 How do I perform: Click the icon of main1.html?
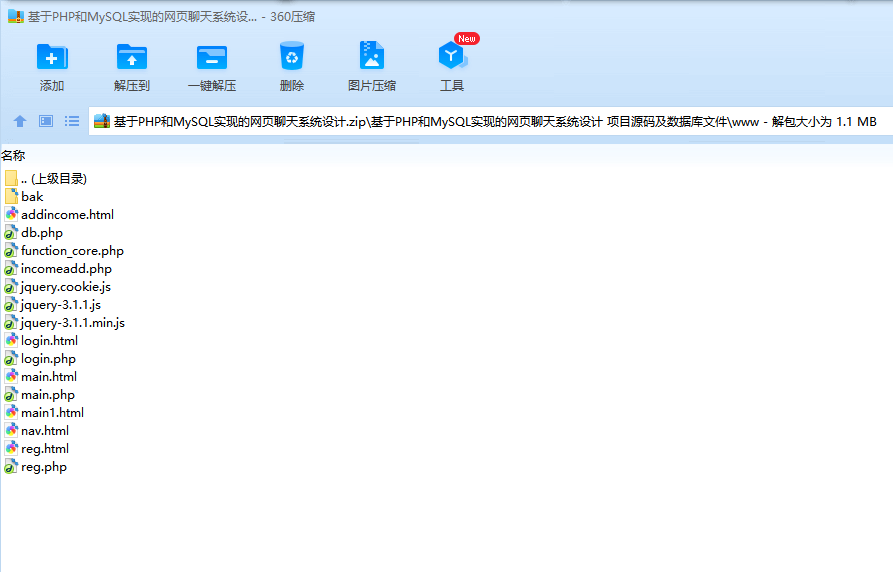coord(11,412)
